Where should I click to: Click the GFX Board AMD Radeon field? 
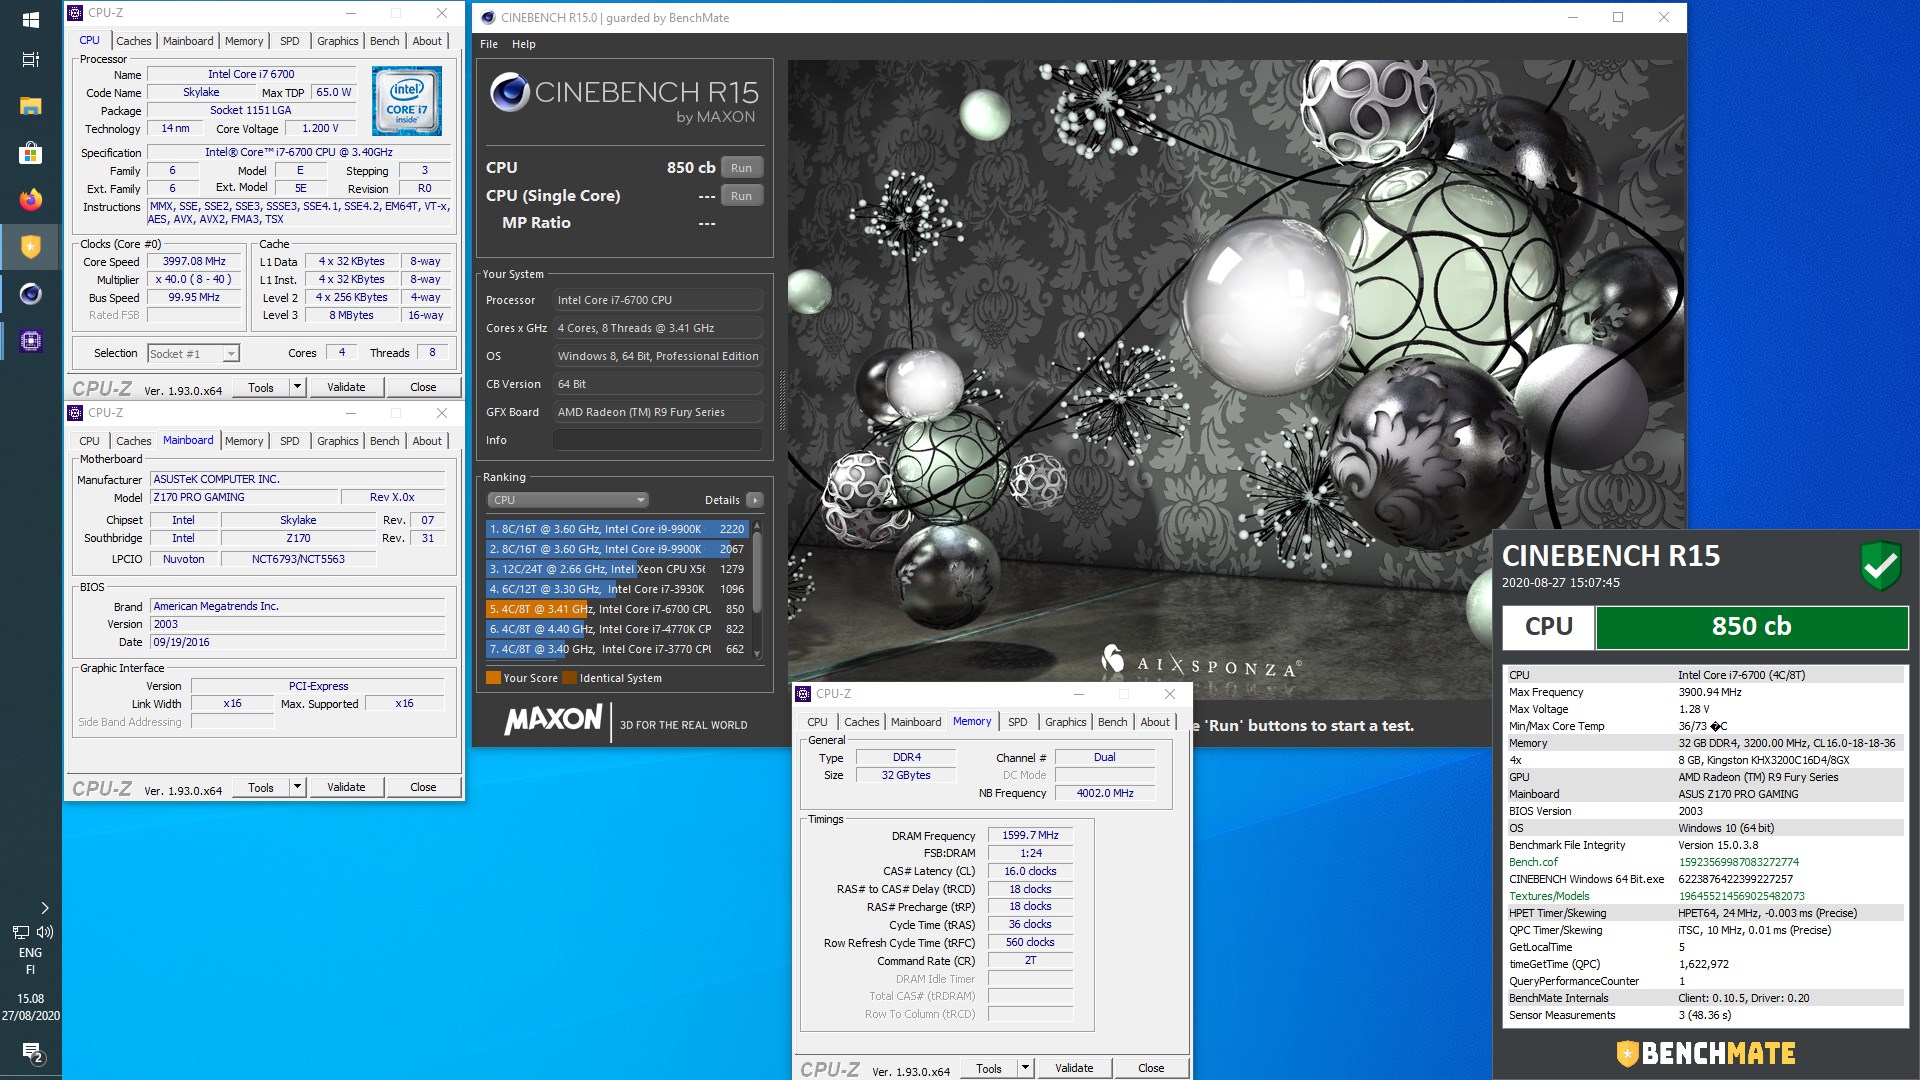click(658, 412)
